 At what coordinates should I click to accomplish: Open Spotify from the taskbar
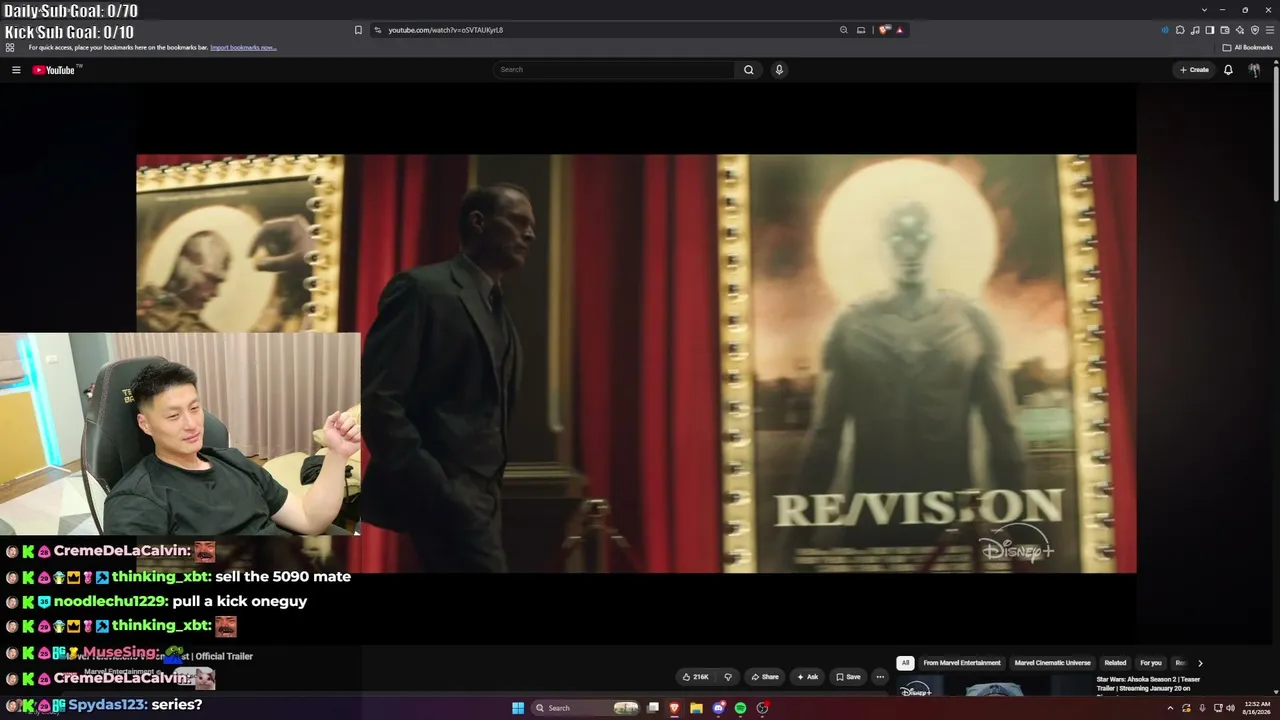click(x=740, y=708)
